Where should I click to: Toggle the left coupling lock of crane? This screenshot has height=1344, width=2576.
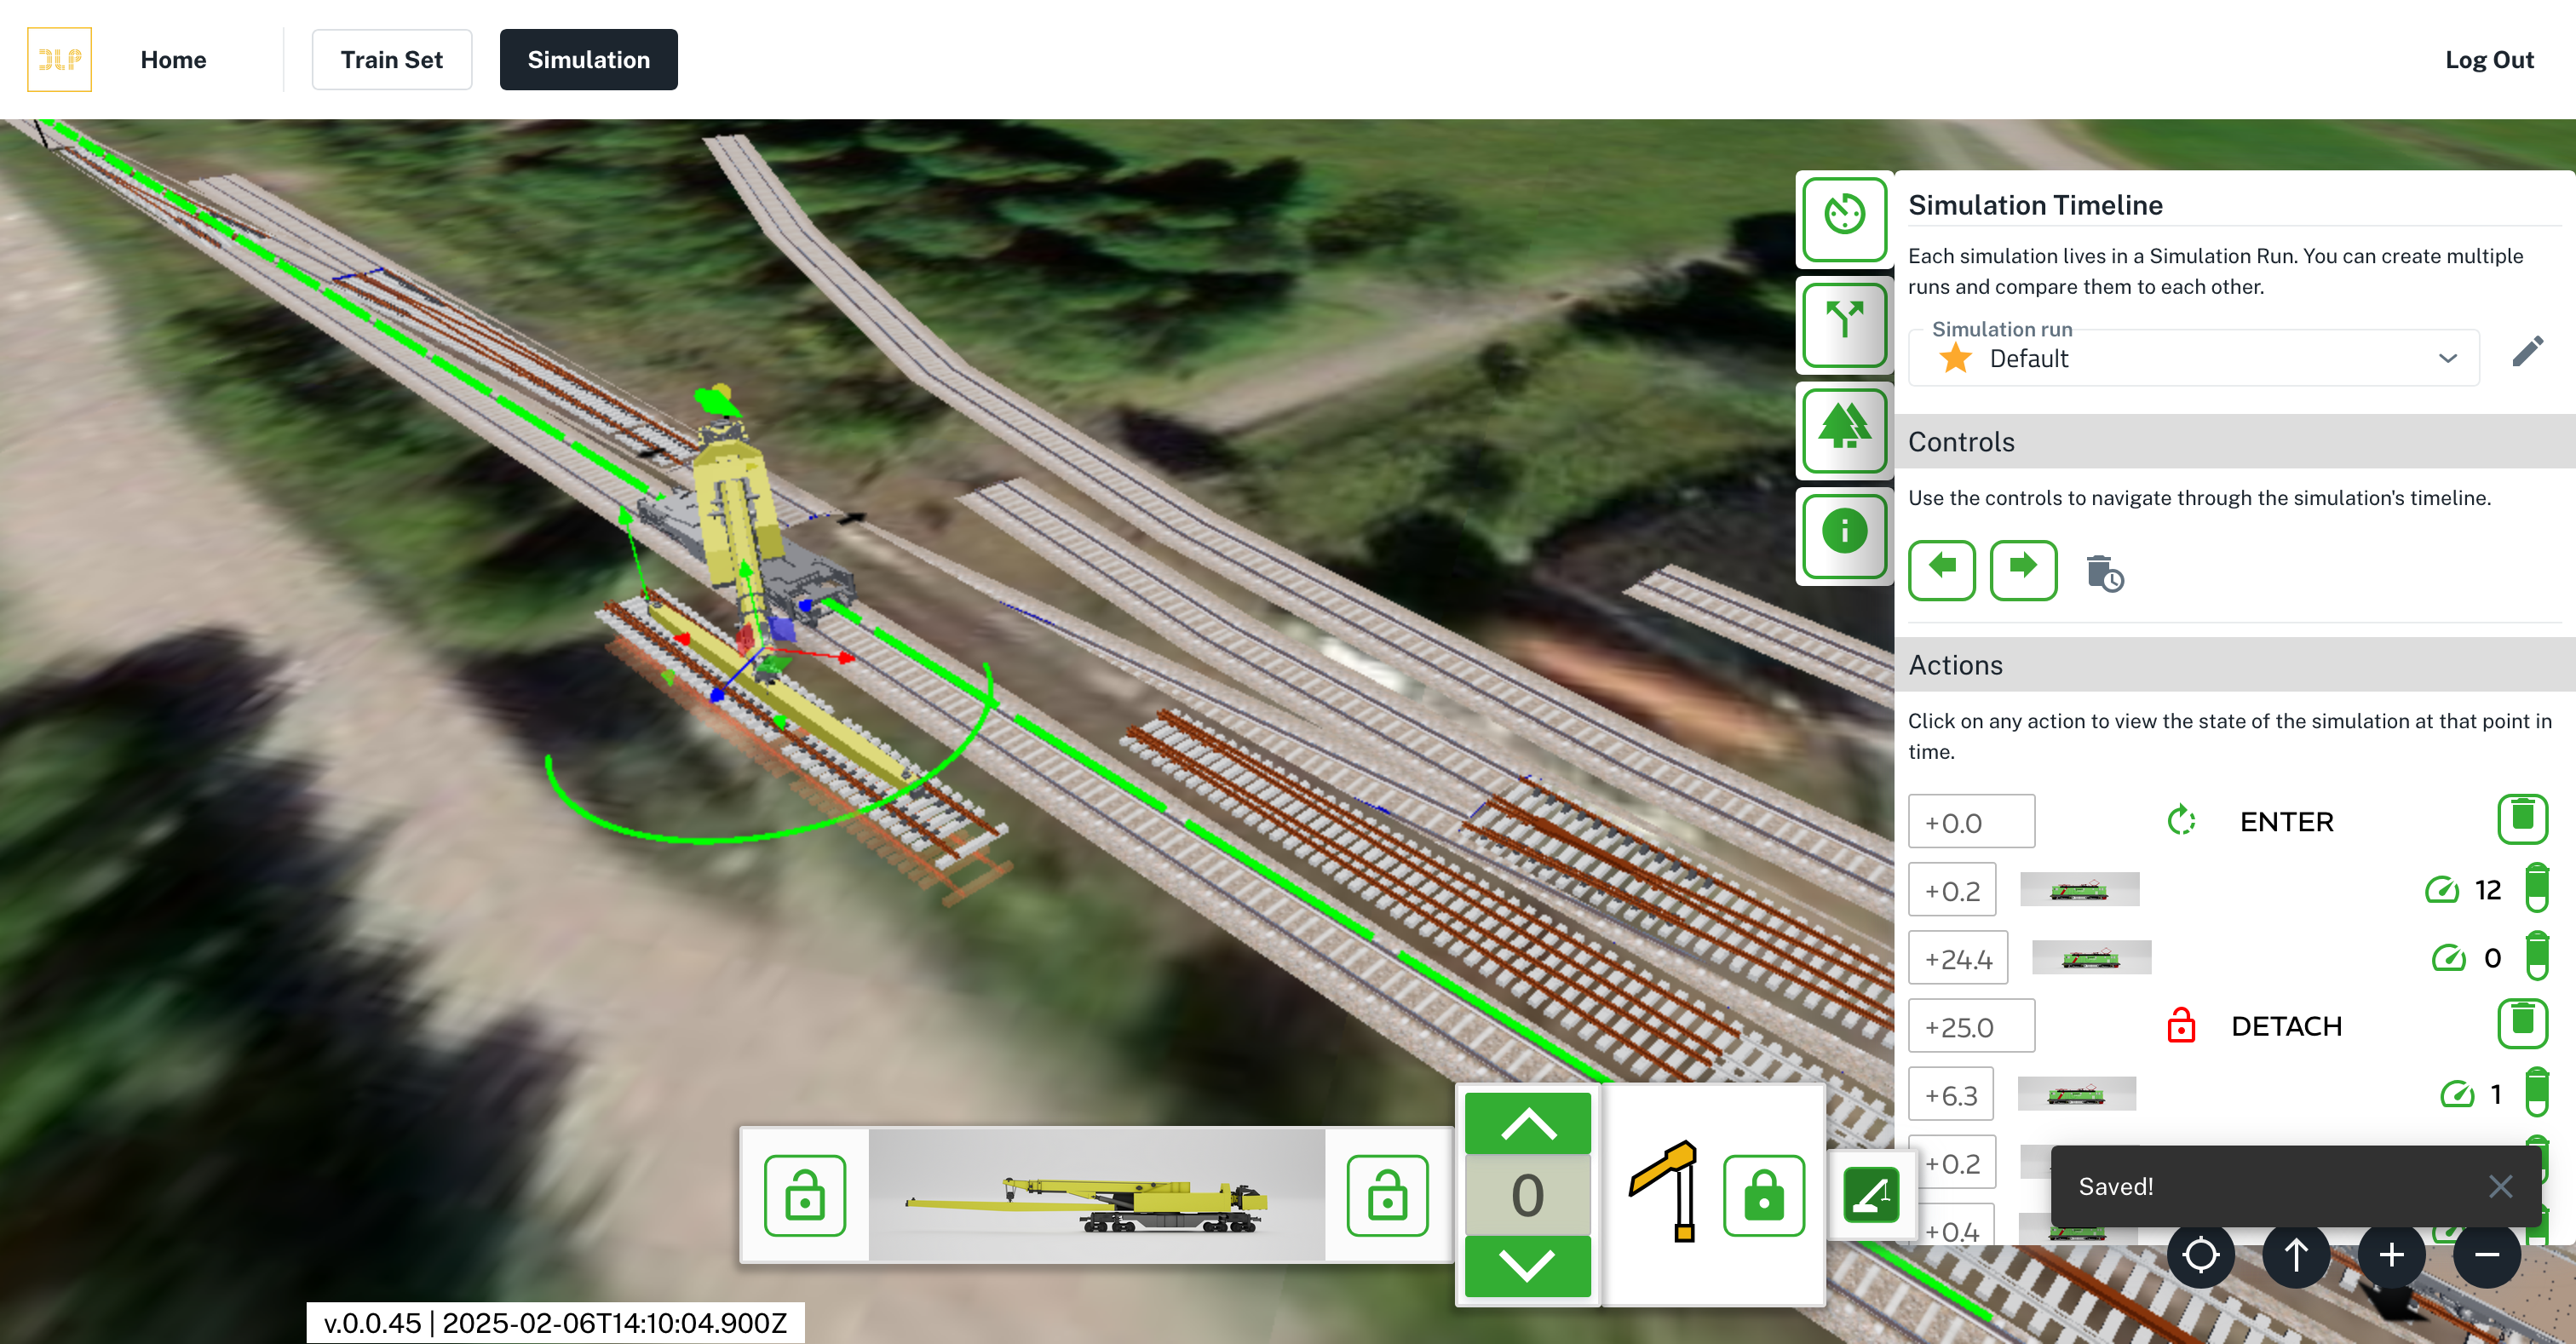coord(804,1195)
